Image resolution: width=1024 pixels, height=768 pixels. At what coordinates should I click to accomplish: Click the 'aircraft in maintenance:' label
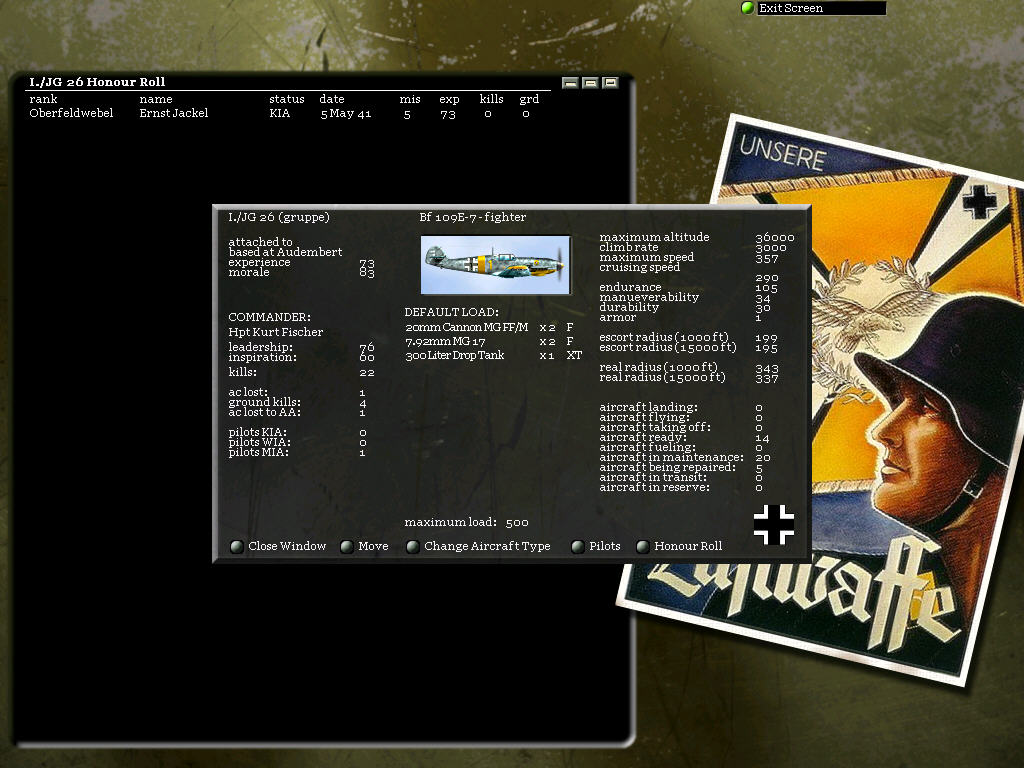point(671,457)
